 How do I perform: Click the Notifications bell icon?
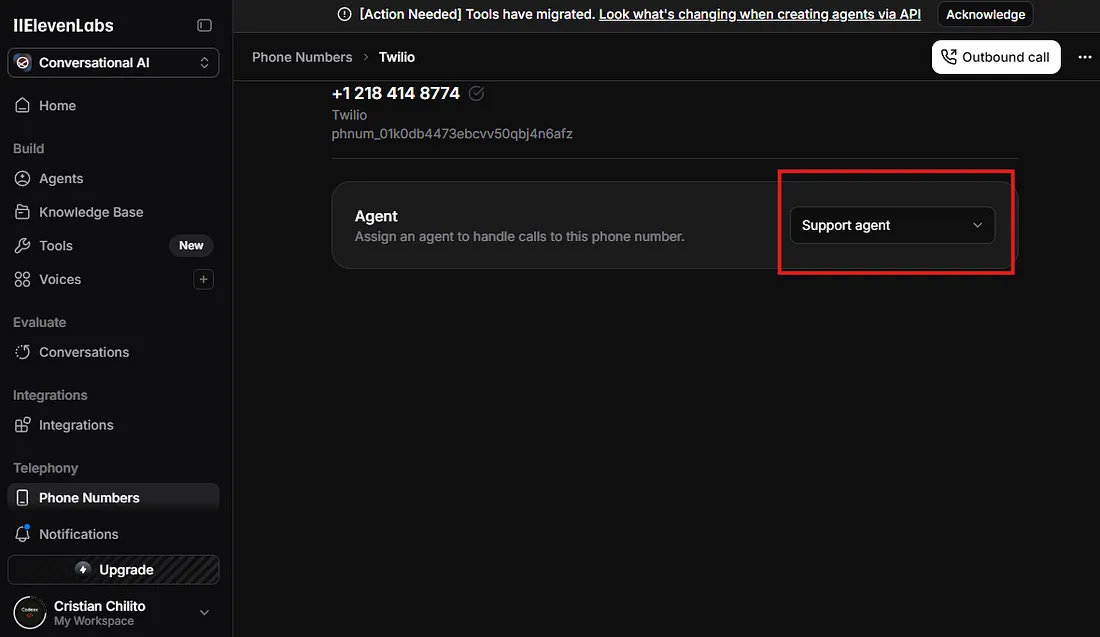pyautogui.click(x=22, y=534)
